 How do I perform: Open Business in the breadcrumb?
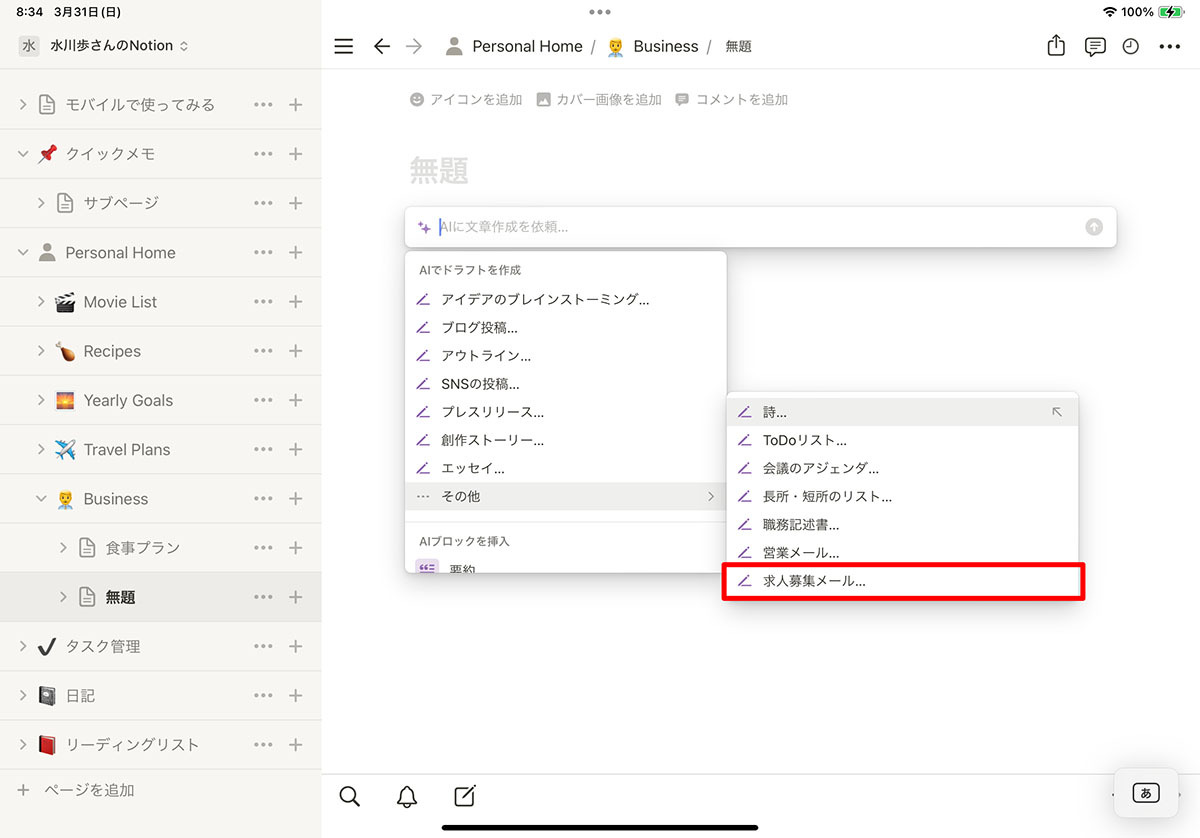click(x=652, y=46)
